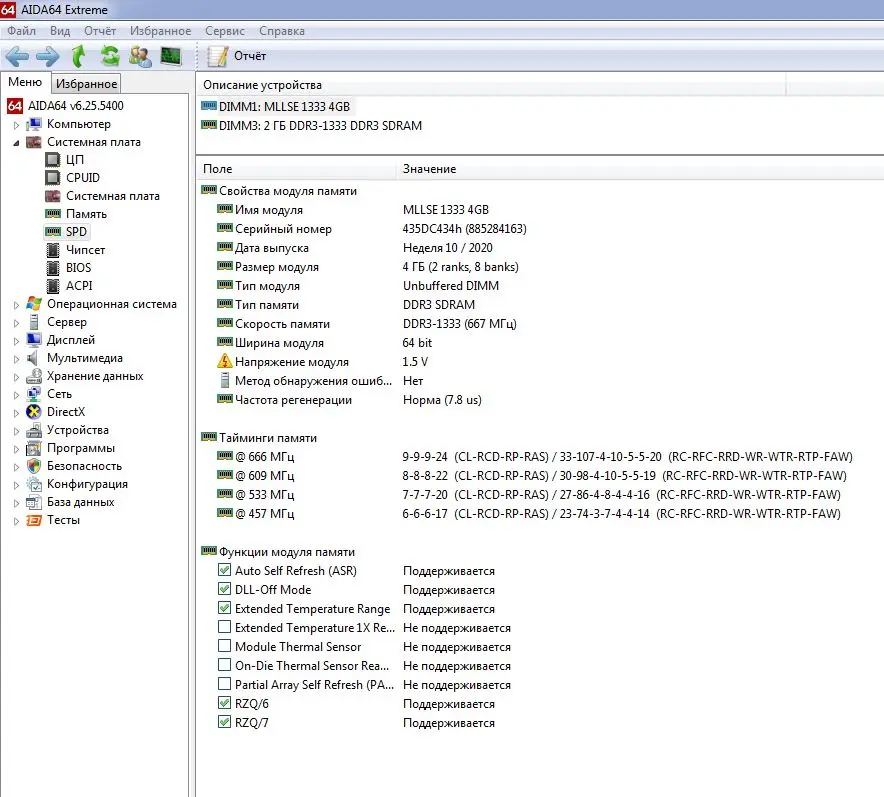Expand the Мультимедиа tree node
The width and height of the screenshot is (884, 797).
click(x=16, y=359)
